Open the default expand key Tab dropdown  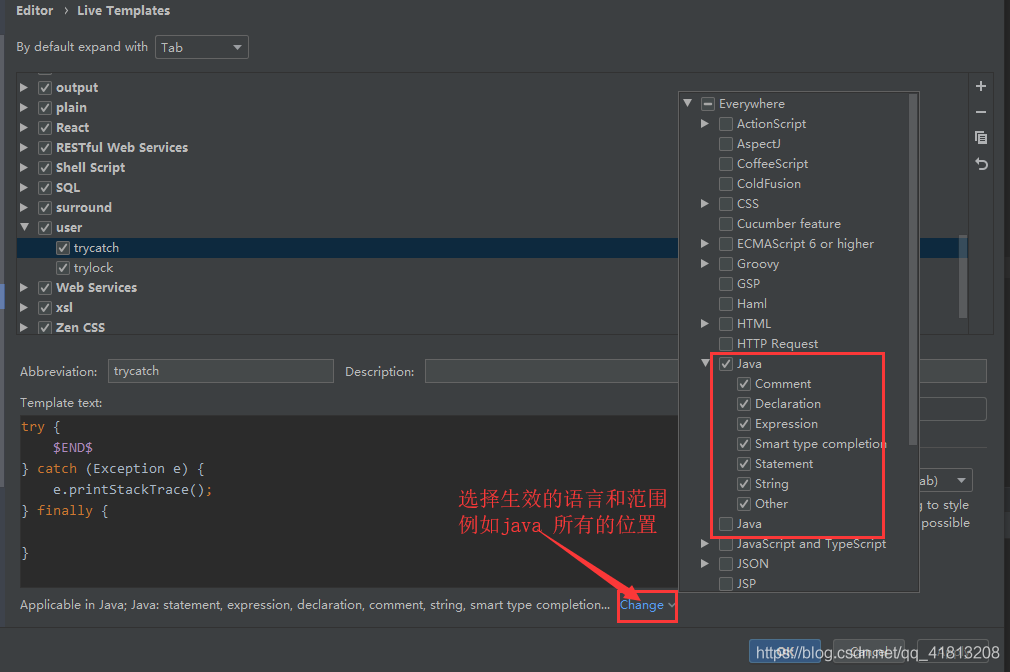pos(202,47)
